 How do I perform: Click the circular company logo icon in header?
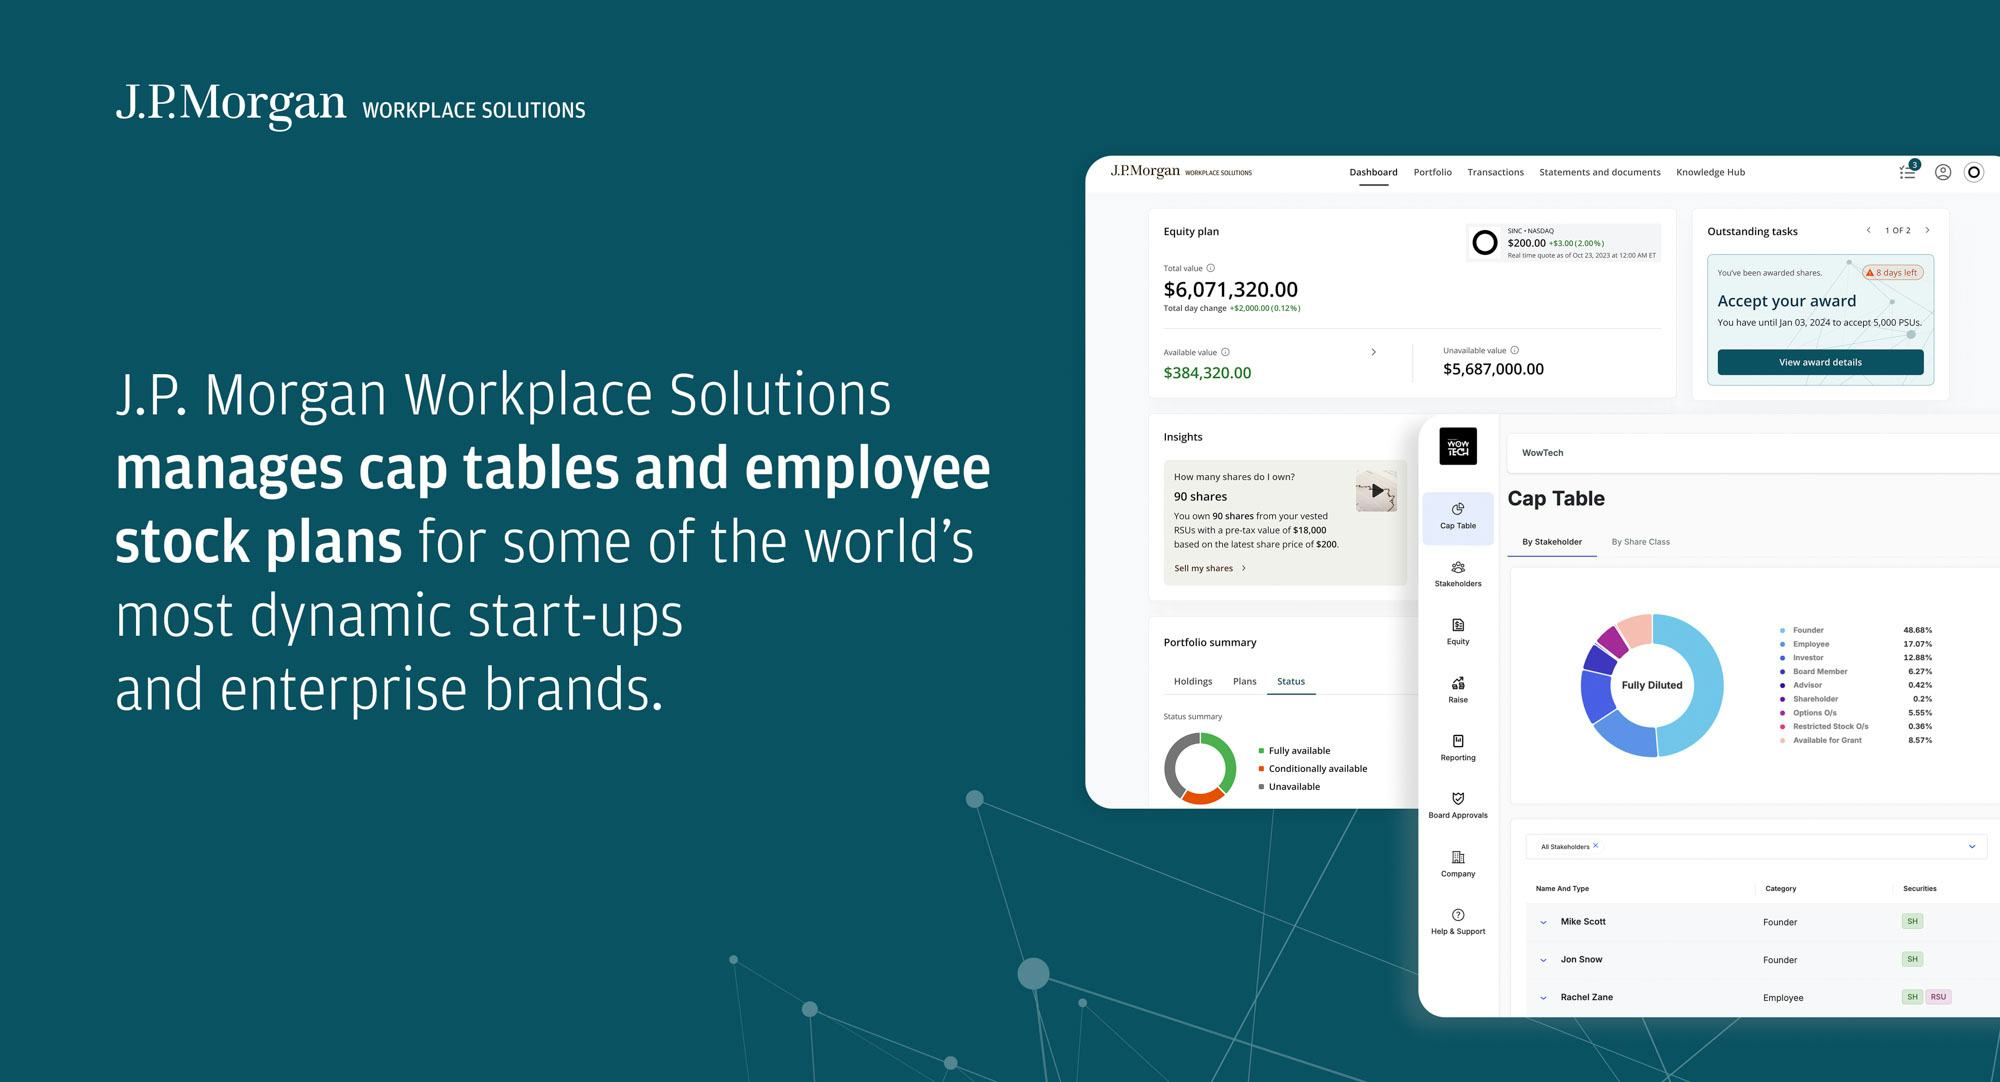(x=1974, y=172)
